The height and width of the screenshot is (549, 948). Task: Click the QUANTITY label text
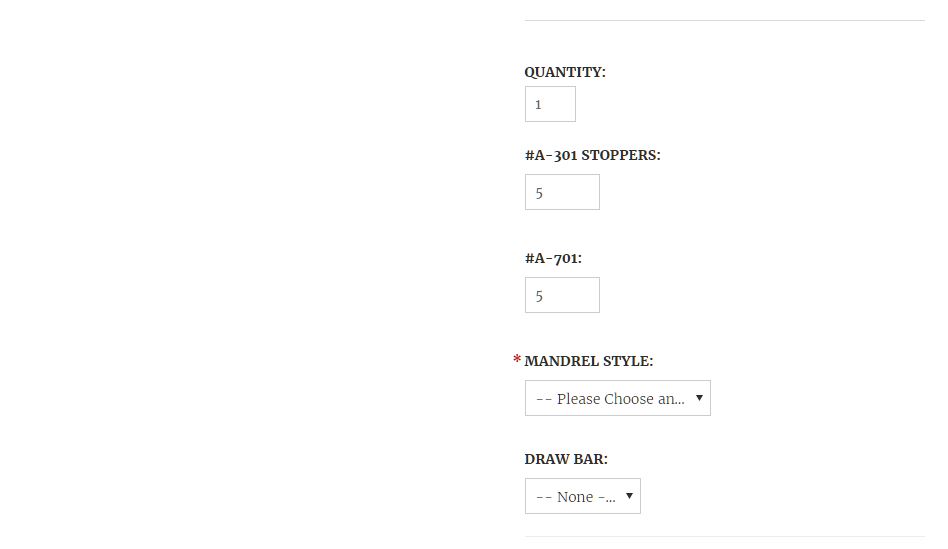tap(565, 72)
